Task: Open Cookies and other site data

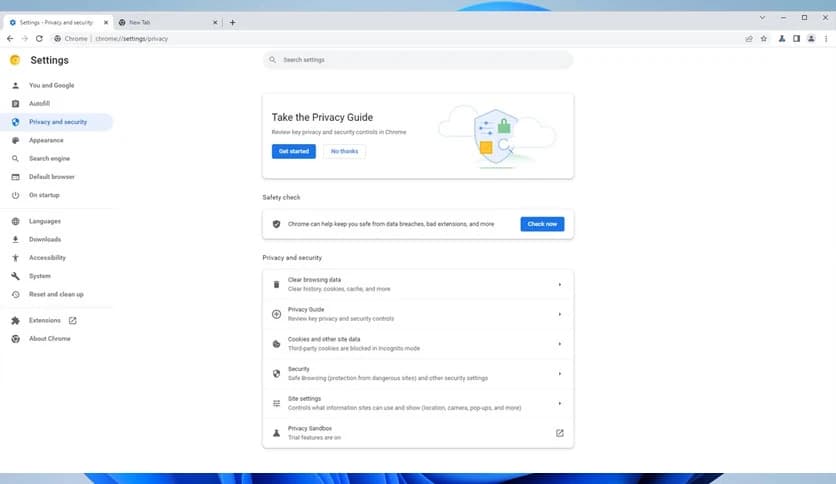Action: (418, 344)
